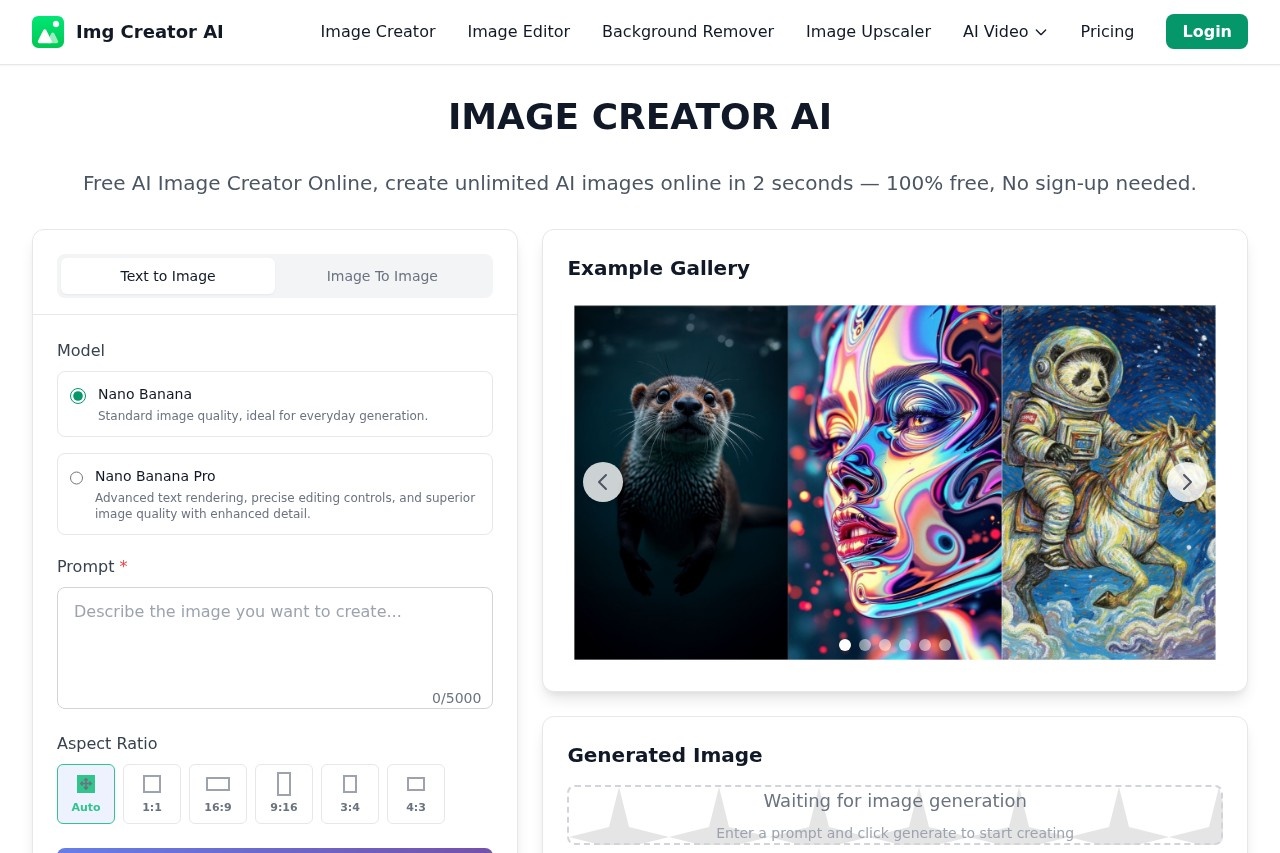This screenshot has height=853, width=1280.
Task: Switch to the Image To Image tab
Action: click(382, 276)
